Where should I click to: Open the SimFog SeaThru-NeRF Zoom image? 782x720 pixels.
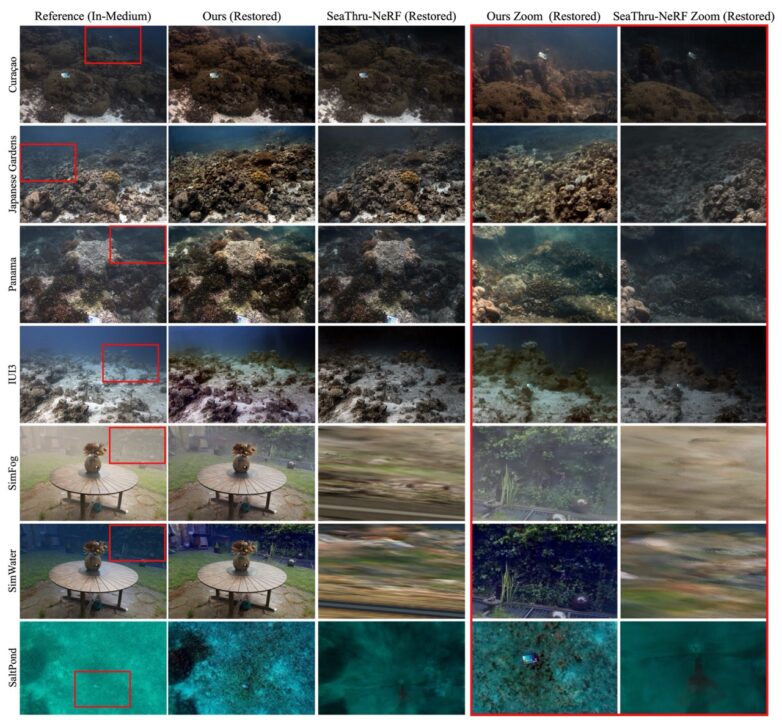[x=693, y=473]
